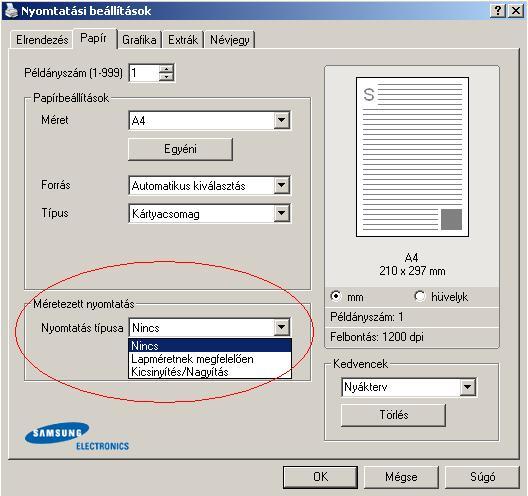The width and height of the screenshot is (528, 496).
Task: Choose Kicsinyítés/Nagyítás option
Action: (210, 372)
